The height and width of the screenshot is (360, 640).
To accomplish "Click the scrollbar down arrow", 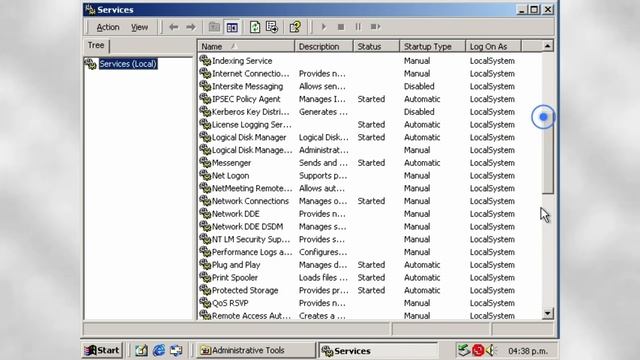I will (x=547, y=313).
